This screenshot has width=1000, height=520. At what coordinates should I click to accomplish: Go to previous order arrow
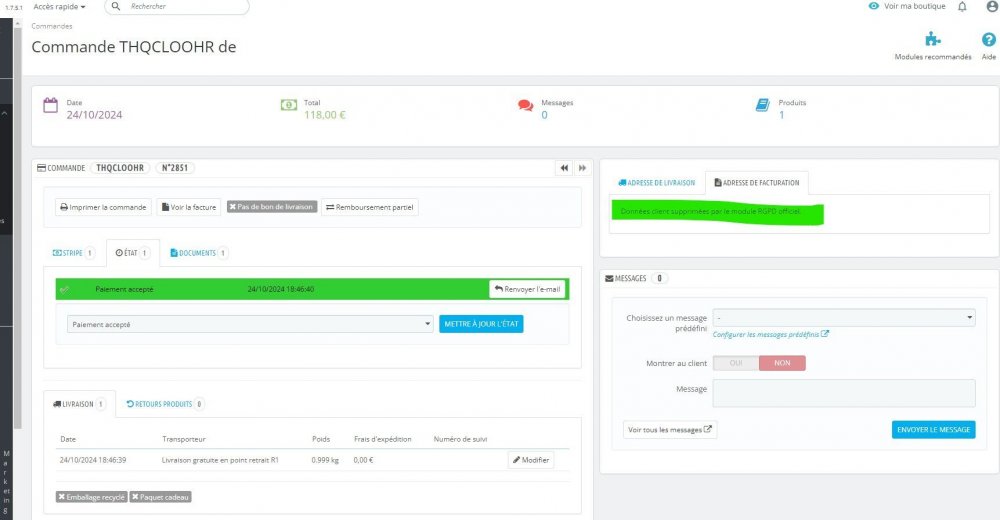(x=564, y=168)
